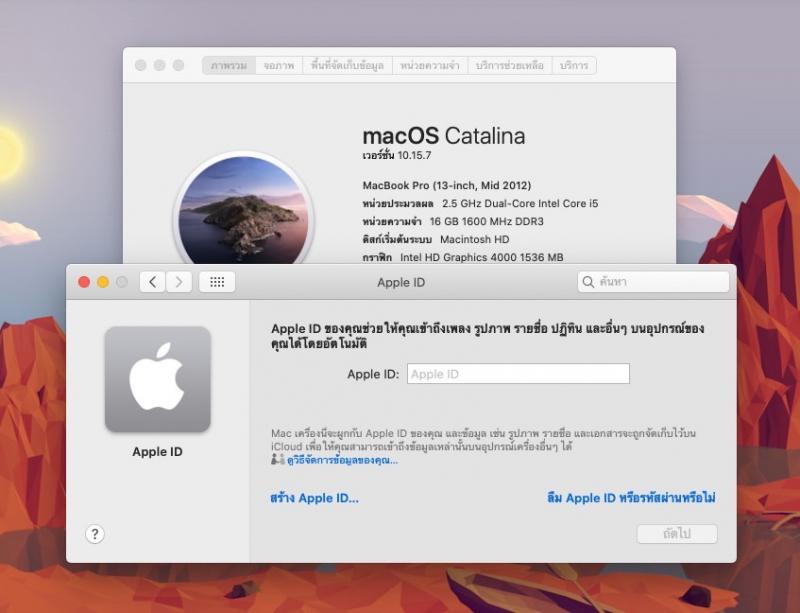Click the ถัดไป button

(x=677, y=534)
